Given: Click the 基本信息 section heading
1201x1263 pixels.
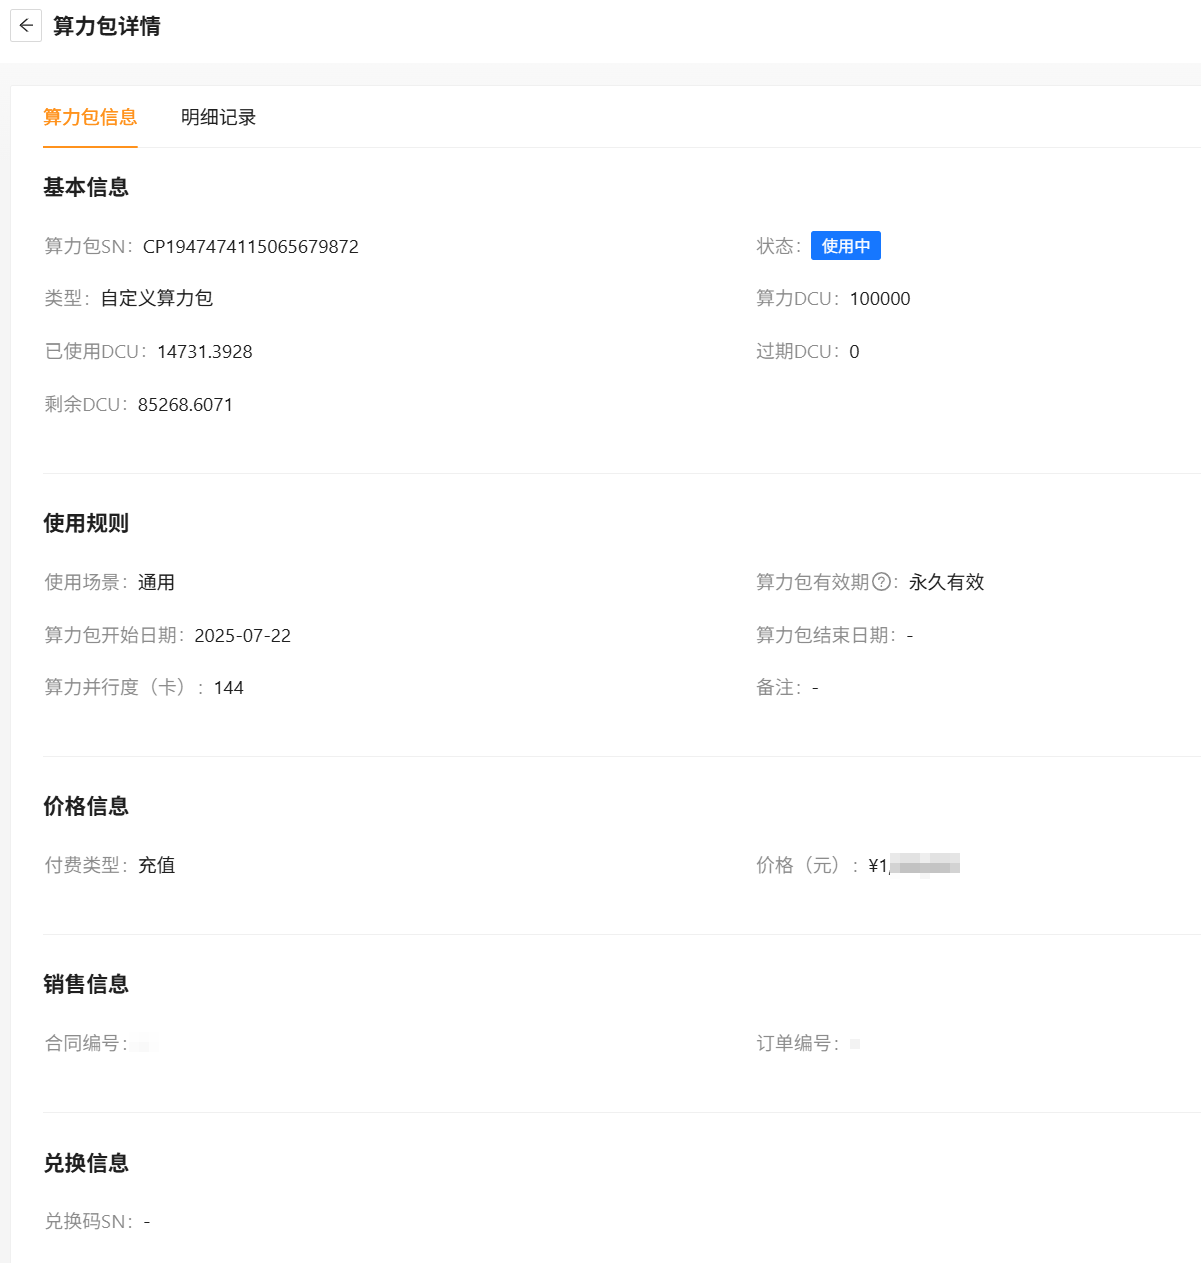Looking at the screenshot, I should 86,187.
